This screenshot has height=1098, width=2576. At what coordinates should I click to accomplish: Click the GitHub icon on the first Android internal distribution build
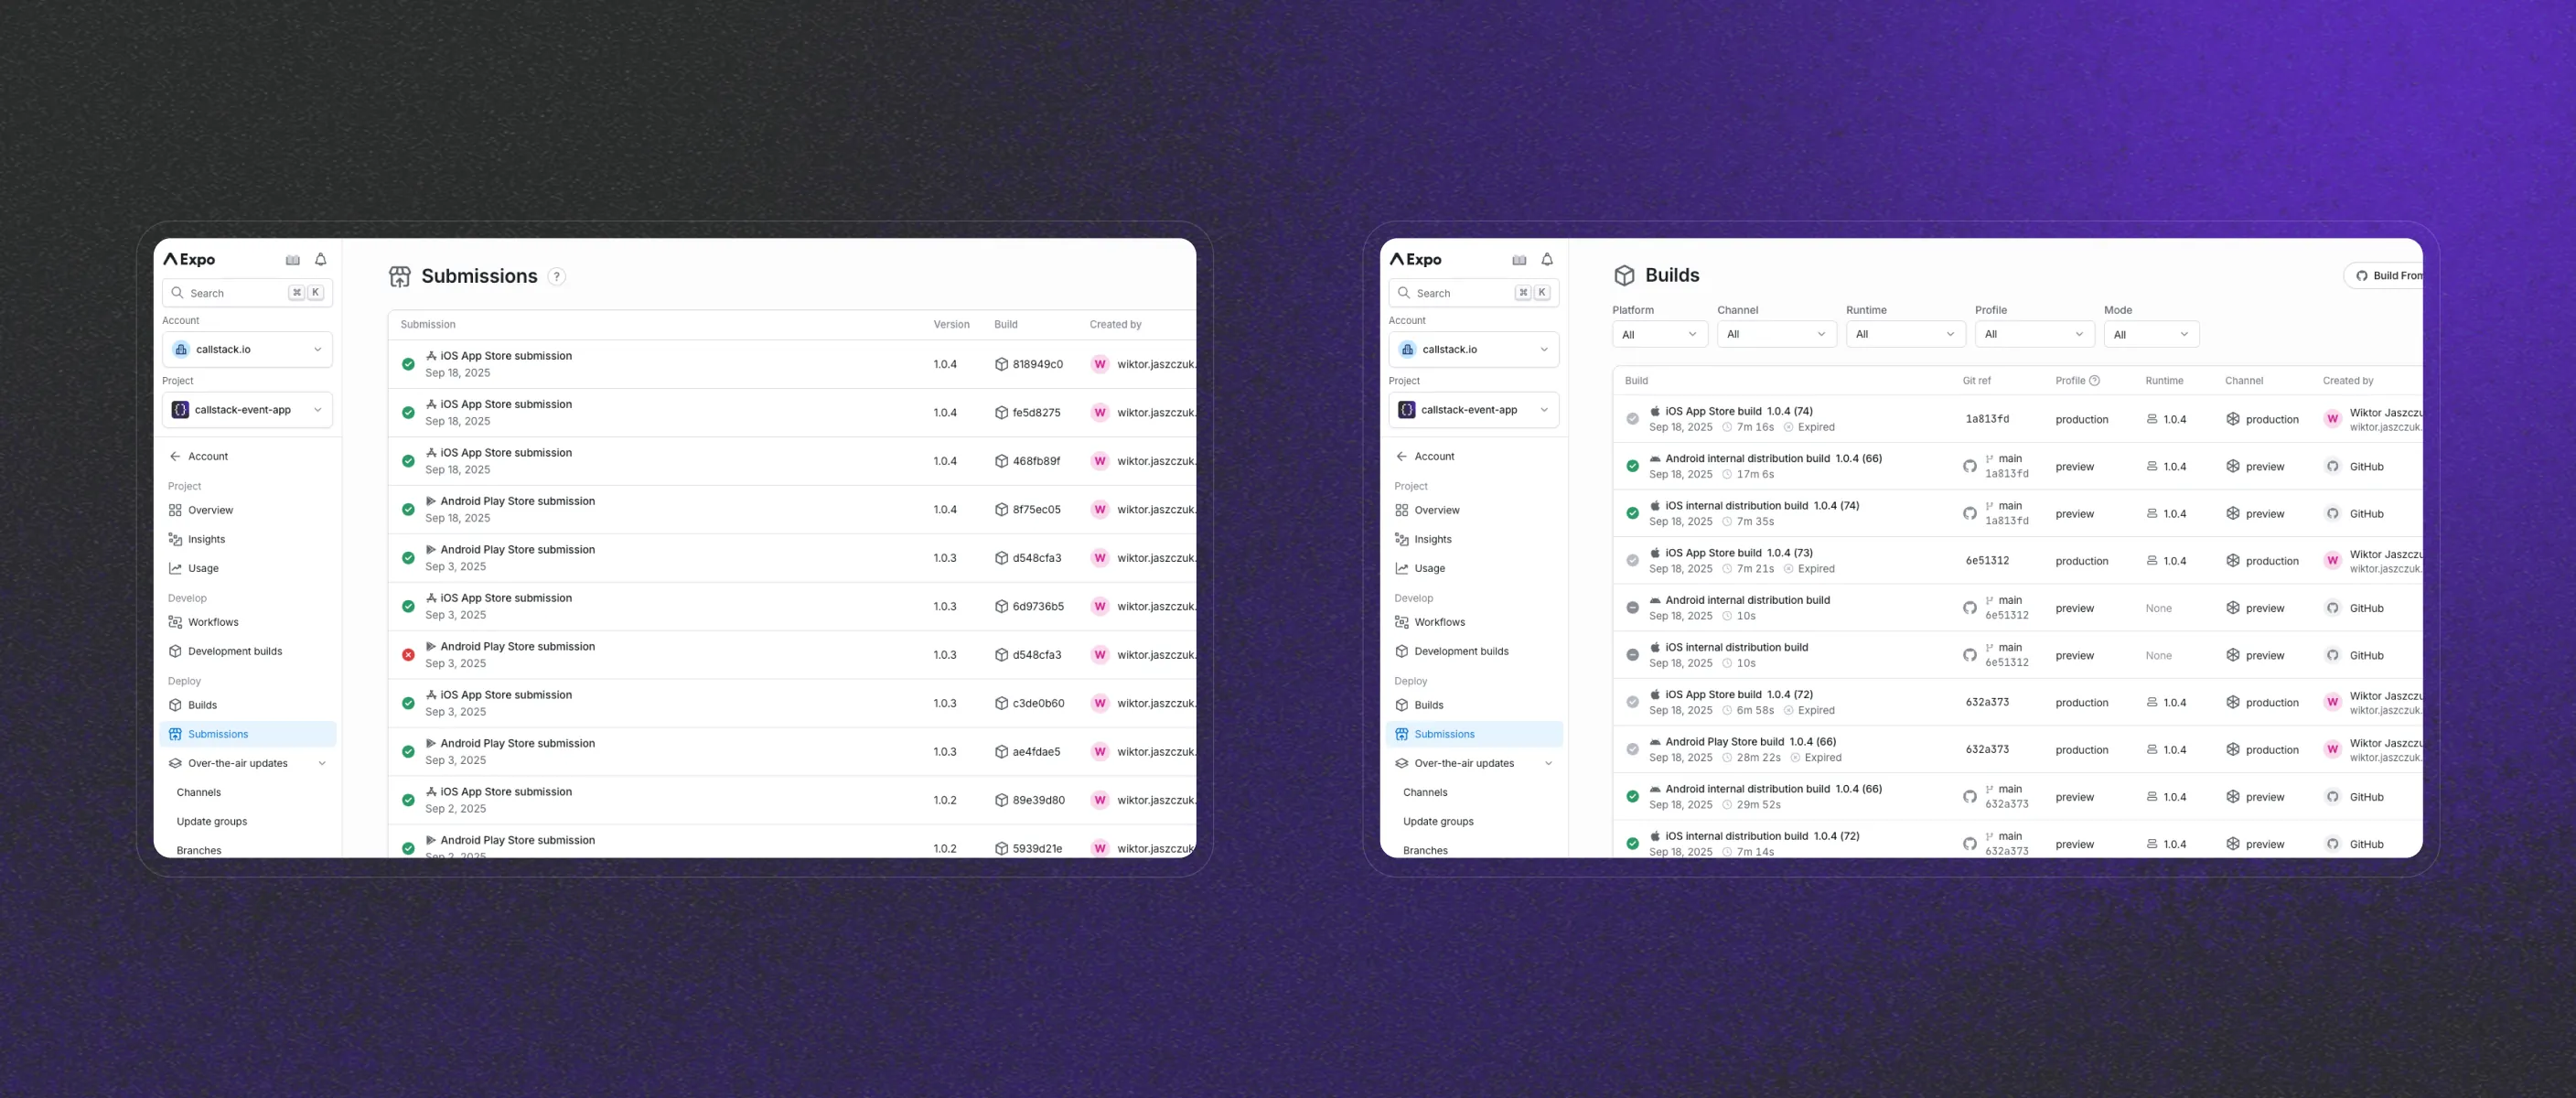[x=1969, y=467]
